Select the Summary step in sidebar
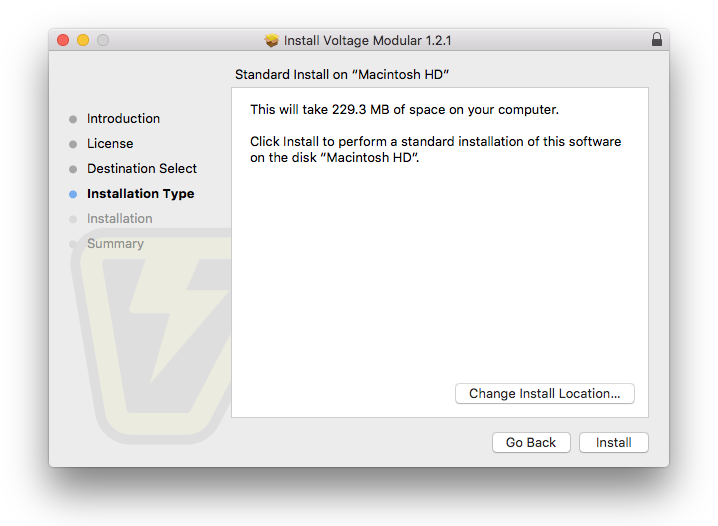The width and height of the screenshot is (718, 526). (x=115, y=244)
